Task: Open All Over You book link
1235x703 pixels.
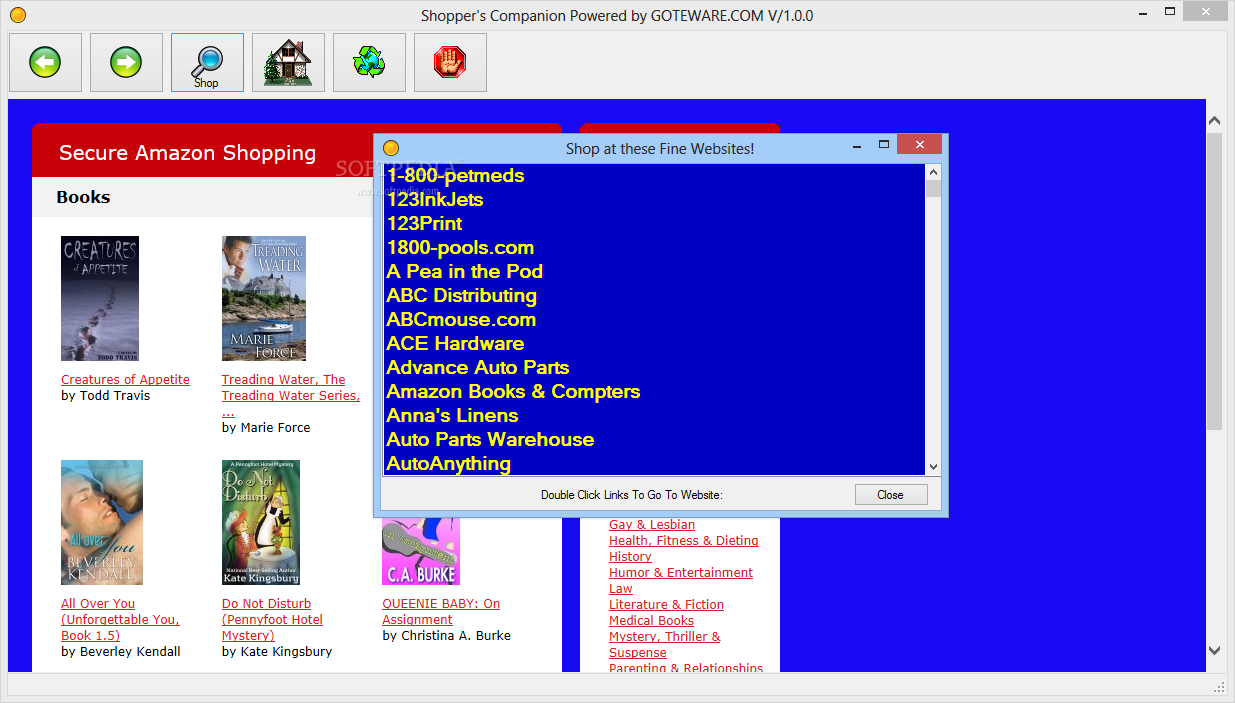Action: 120,620
